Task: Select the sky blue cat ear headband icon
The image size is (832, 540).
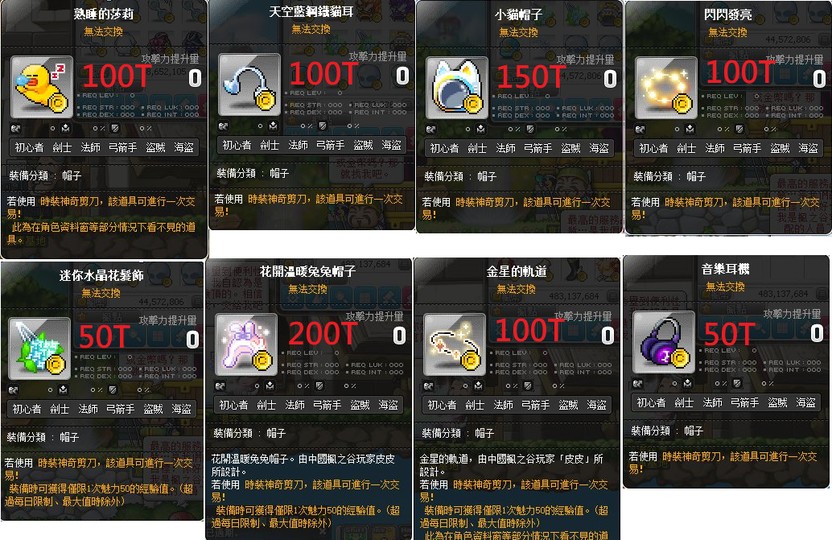Action: (249, 85)
